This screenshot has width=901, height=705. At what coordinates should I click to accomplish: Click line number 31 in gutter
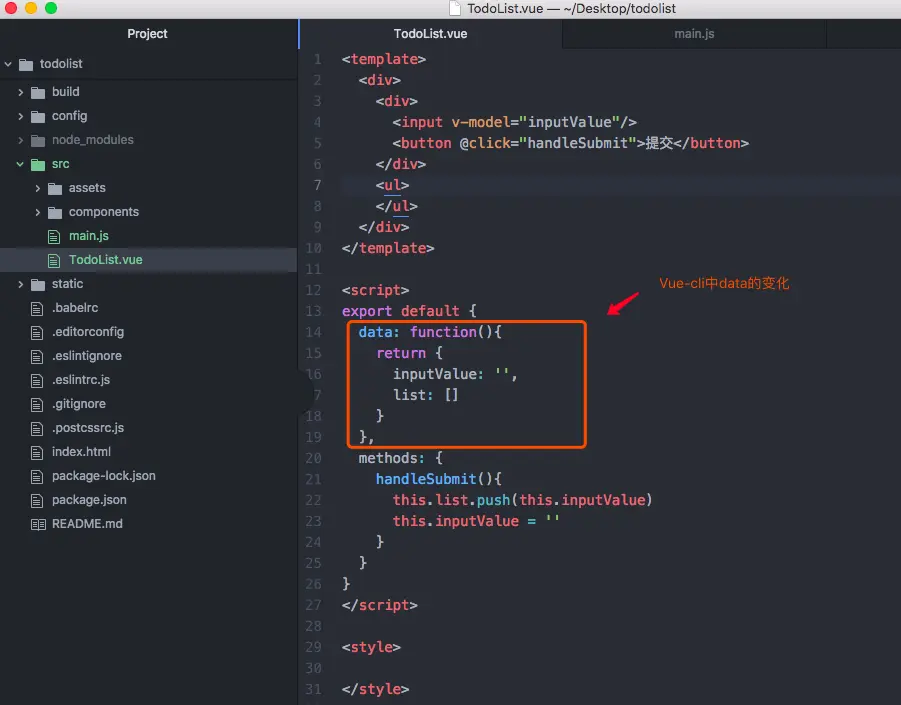tap(313, 689)
